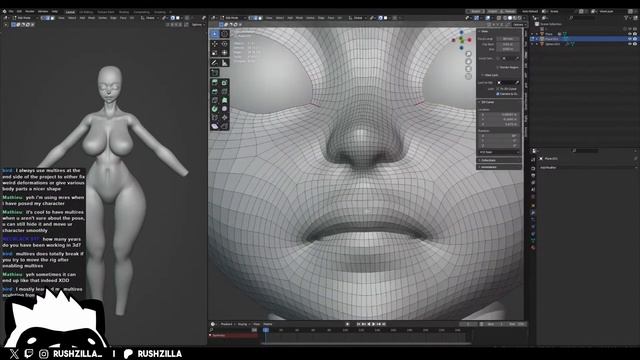
Task: Click the zoom magnifier navigation icon
Action: [469, 54]
